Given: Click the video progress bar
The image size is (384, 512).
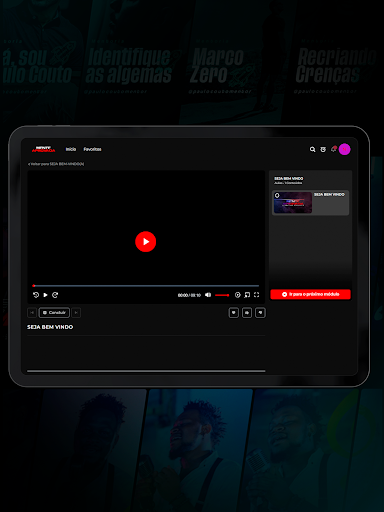Looking at the screenshot, I should coord(146,286).
